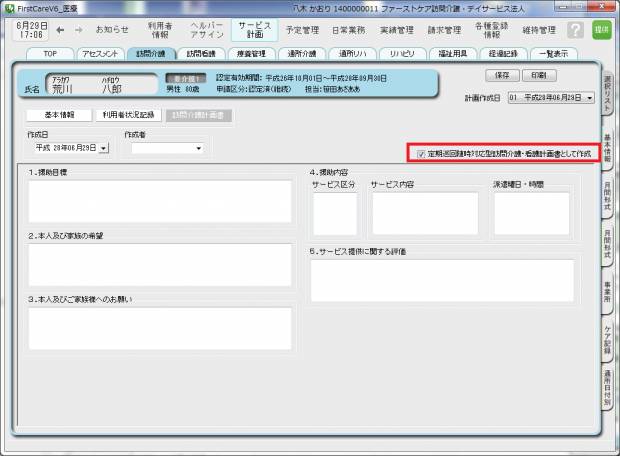Open the 基本情報 section button
The width and height of the screenshot is (620, 456).
[x=58, y=115]
